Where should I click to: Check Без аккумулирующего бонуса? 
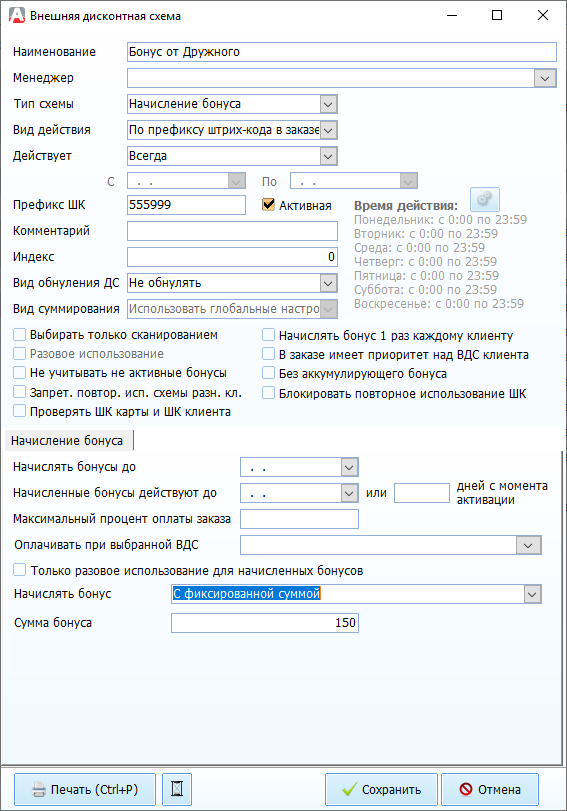[268, 373]
